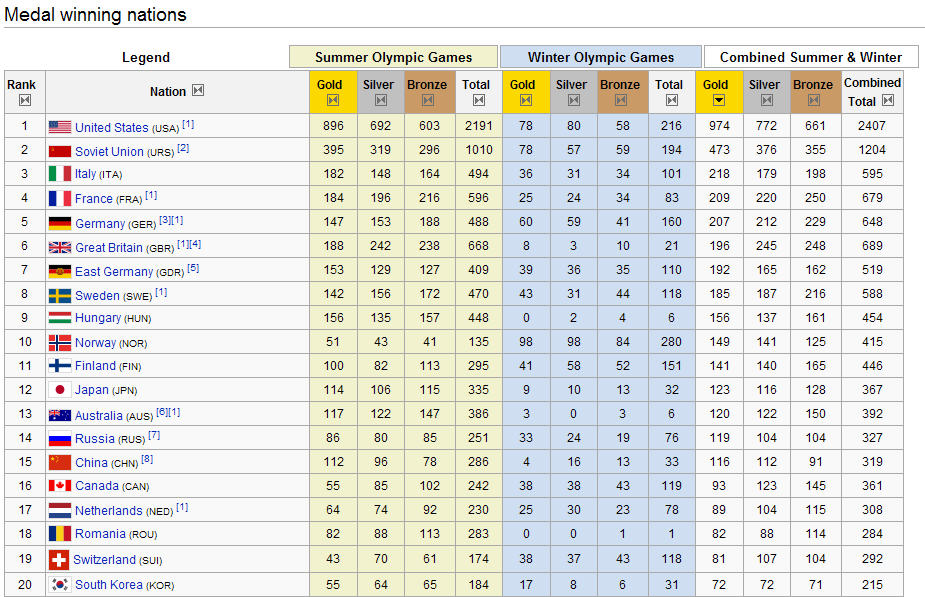Sort table by Rank column icon
This screenshot has height=597, width=925.
click(x=25, y=100)
